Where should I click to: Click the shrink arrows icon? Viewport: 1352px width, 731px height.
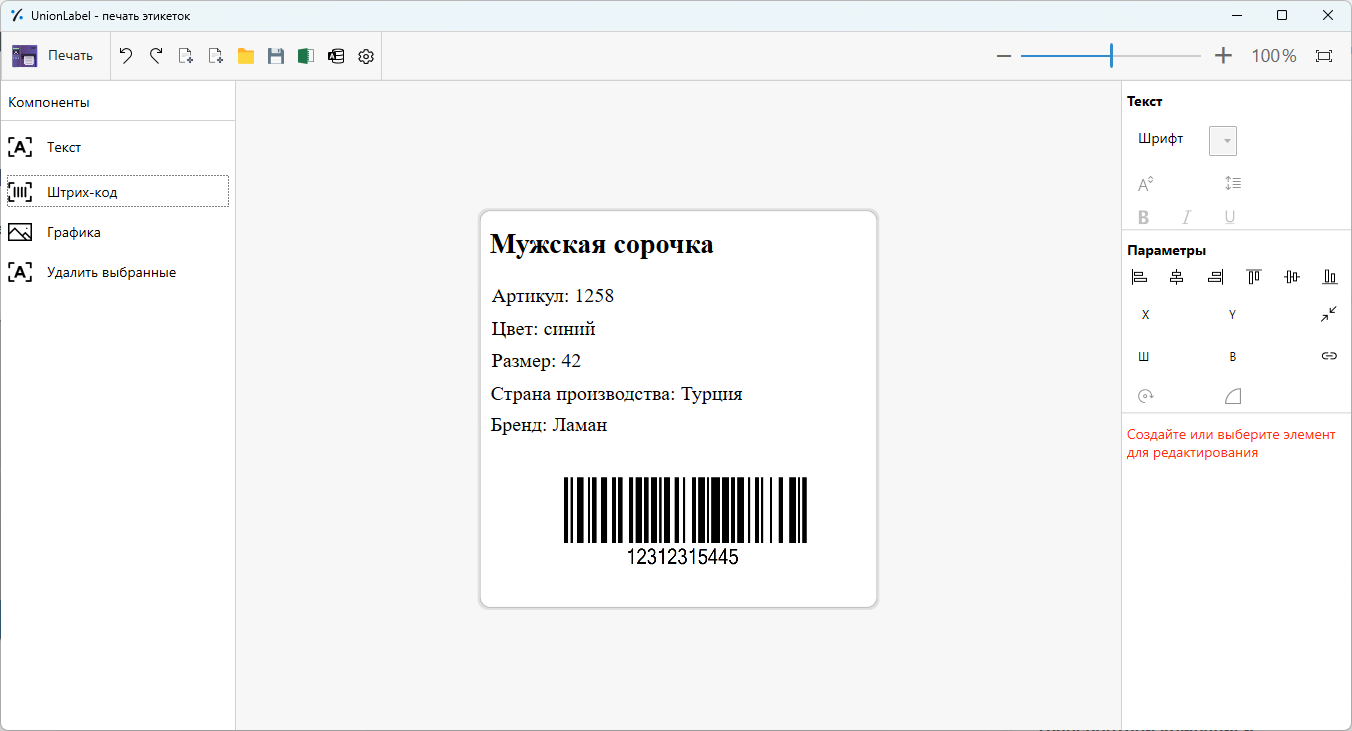(1328, 315)
